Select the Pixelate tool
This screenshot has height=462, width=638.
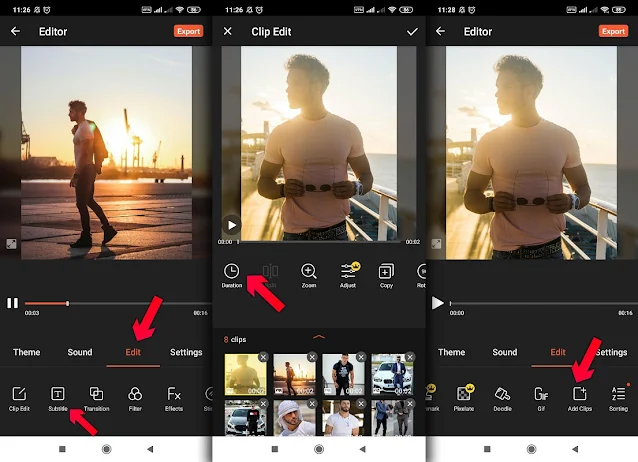464,393
